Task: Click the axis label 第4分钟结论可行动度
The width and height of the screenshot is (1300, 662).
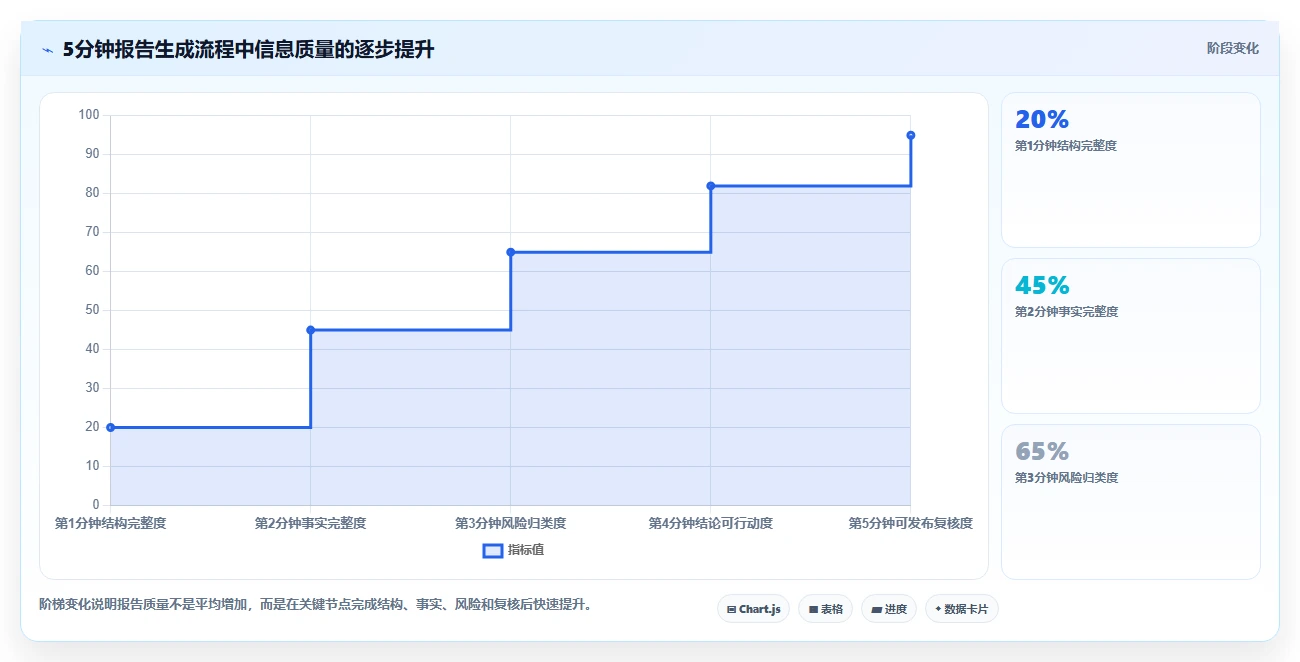Action: [710, 523]
